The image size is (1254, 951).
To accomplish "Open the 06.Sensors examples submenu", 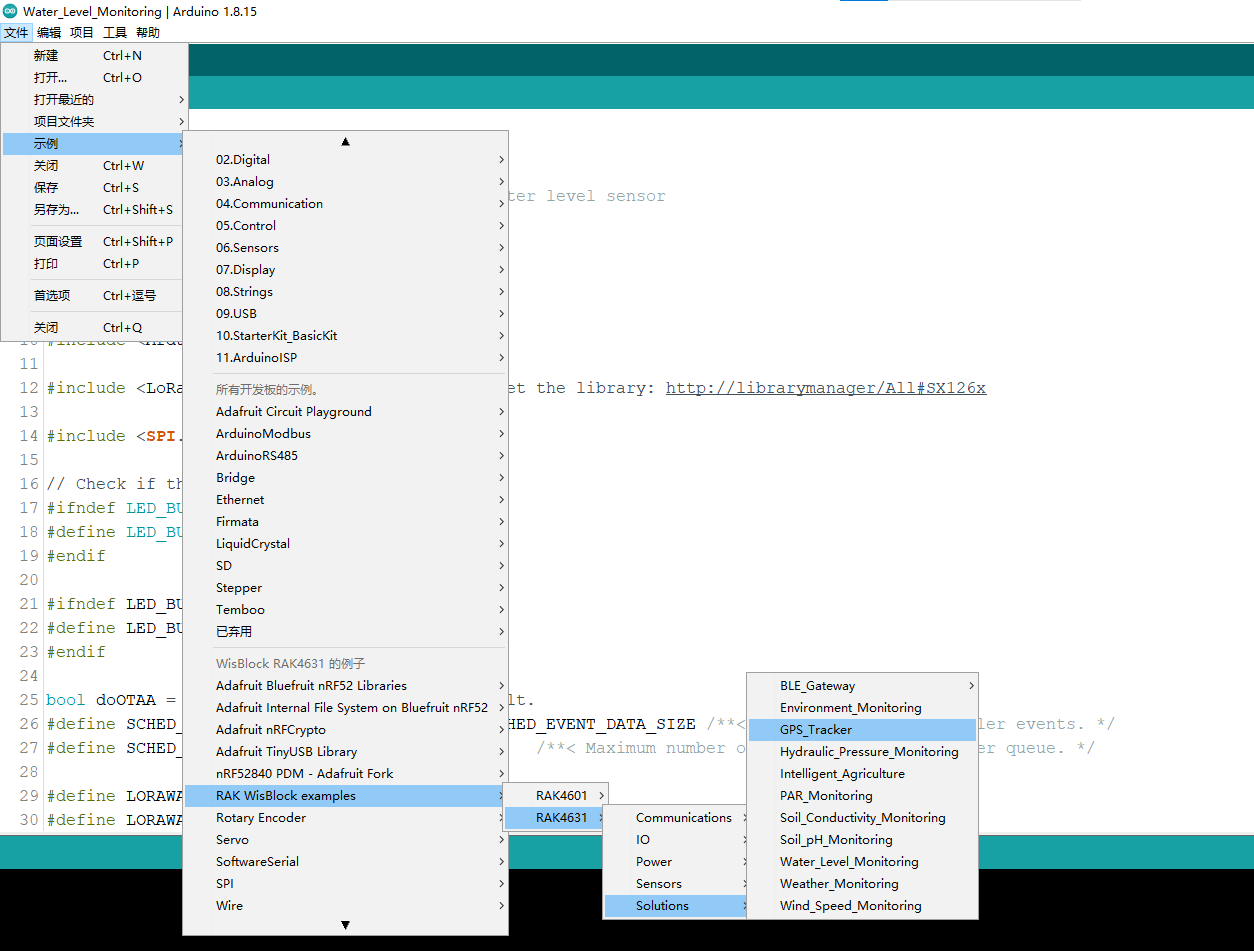I will (x=248, y=248).
